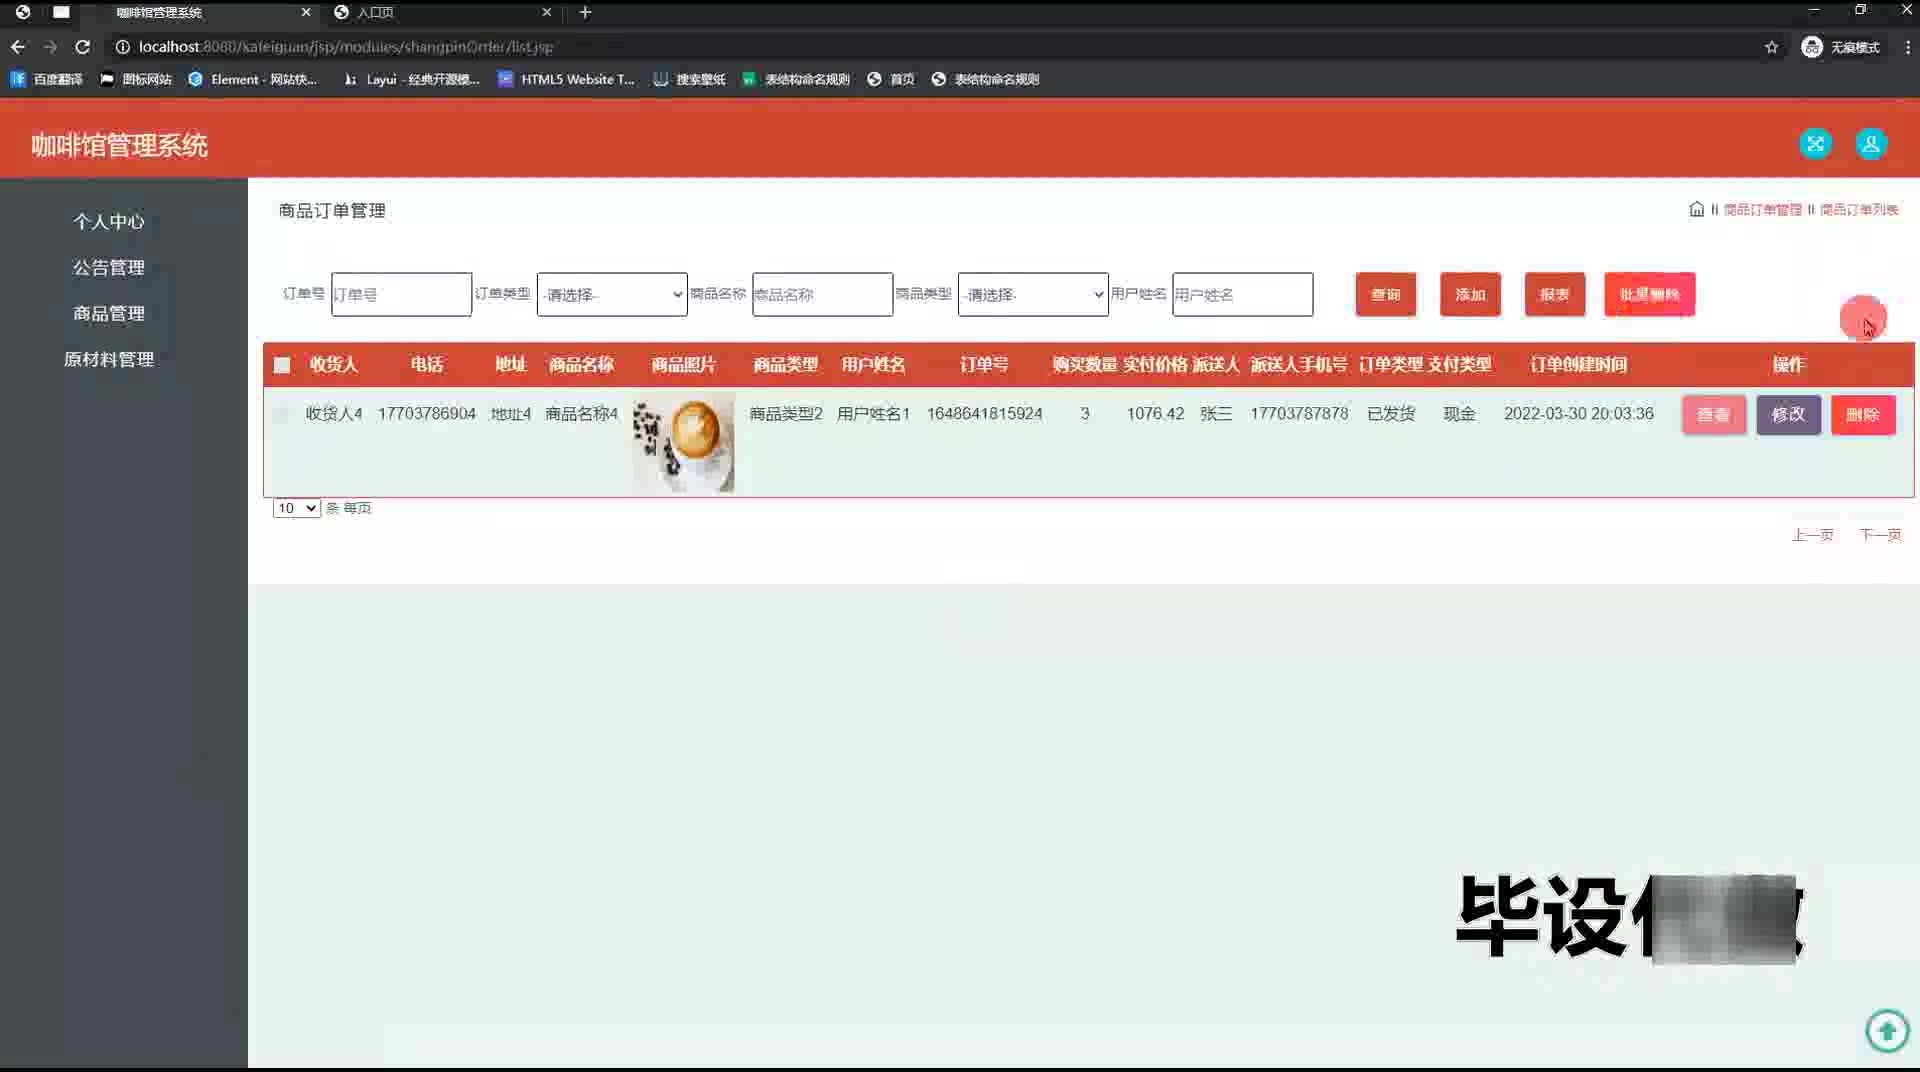The image size is (1920, 1072).
Task: Click the 商品名称4 cell
Action: coord(581,414)
